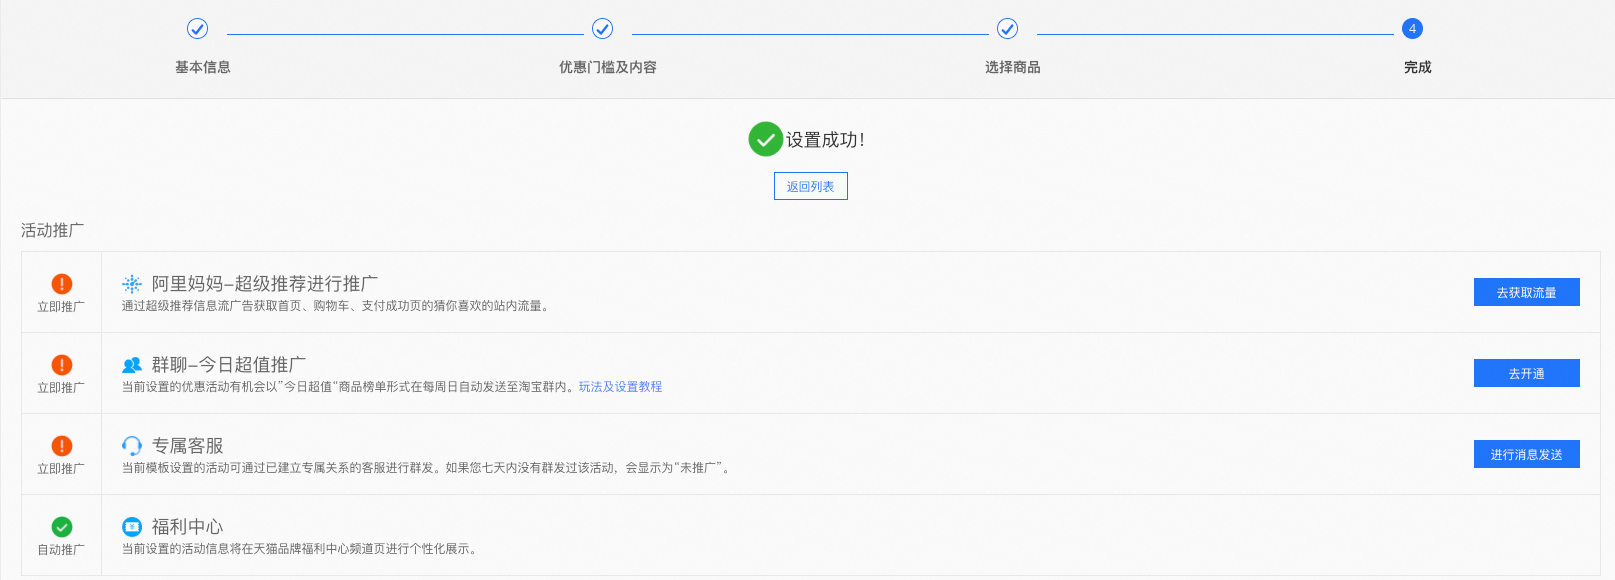This screenshot has width=1615, height=580.
Task: Select the 选择商品 step label
Action: coord(1013,67)
